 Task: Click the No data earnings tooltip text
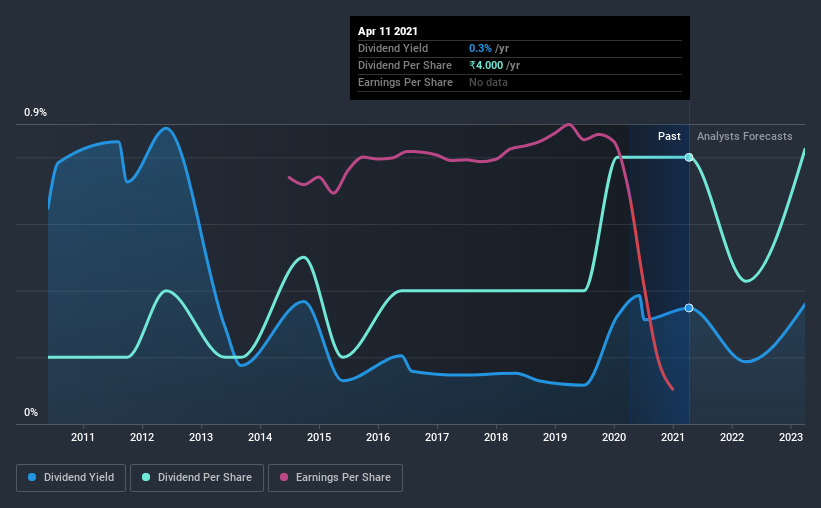pos(488,82)
